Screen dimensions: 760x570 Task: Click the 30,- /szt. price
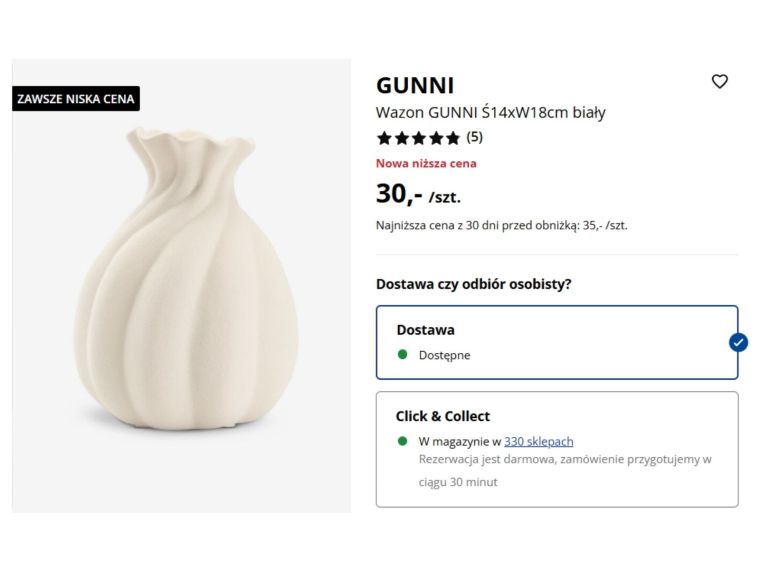click(x=418, y=194)
